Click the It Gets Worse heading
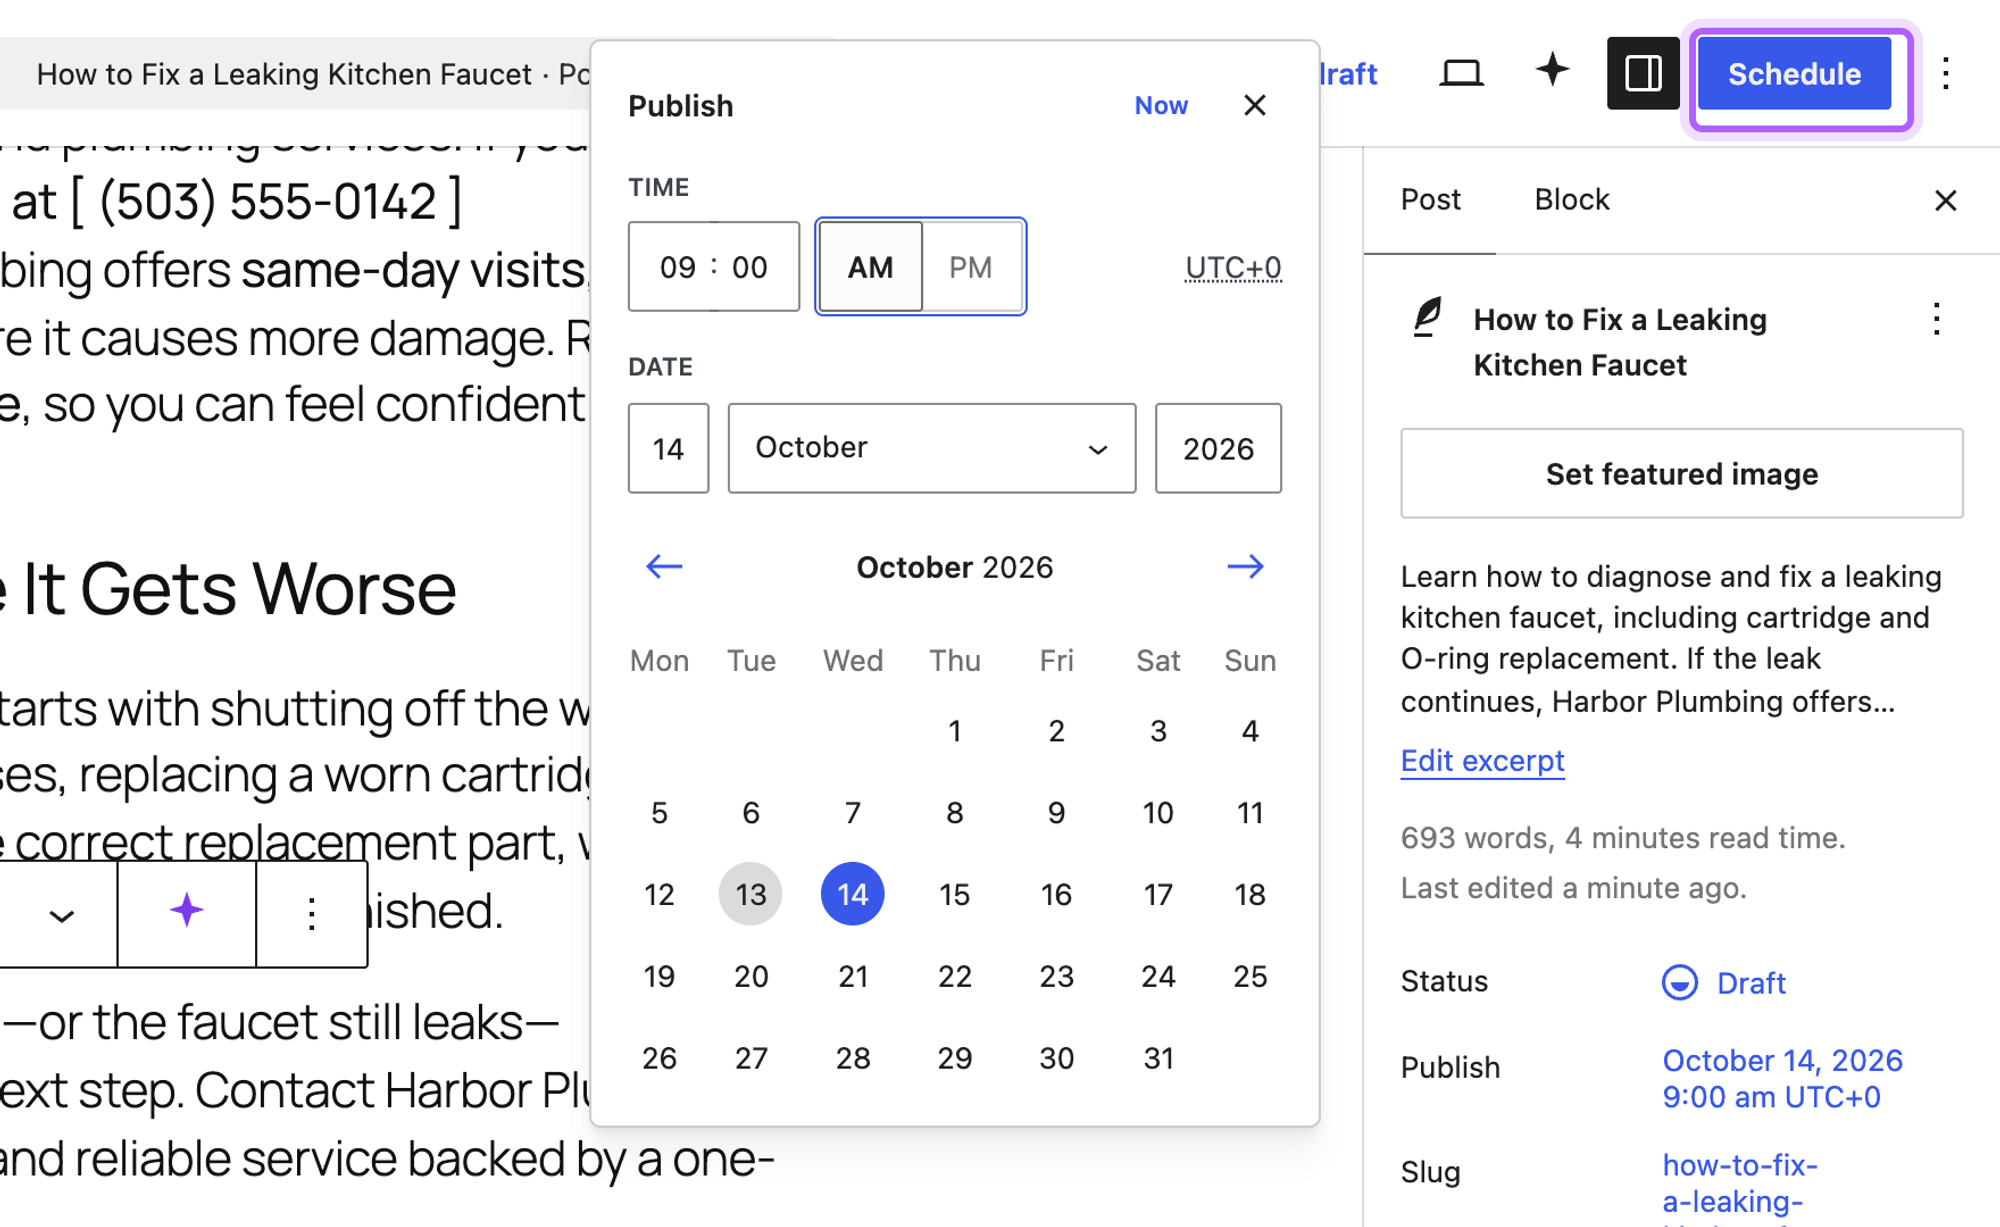Image resolution: width=2000 pixels, height=1227 pixels. pos(228,588)
